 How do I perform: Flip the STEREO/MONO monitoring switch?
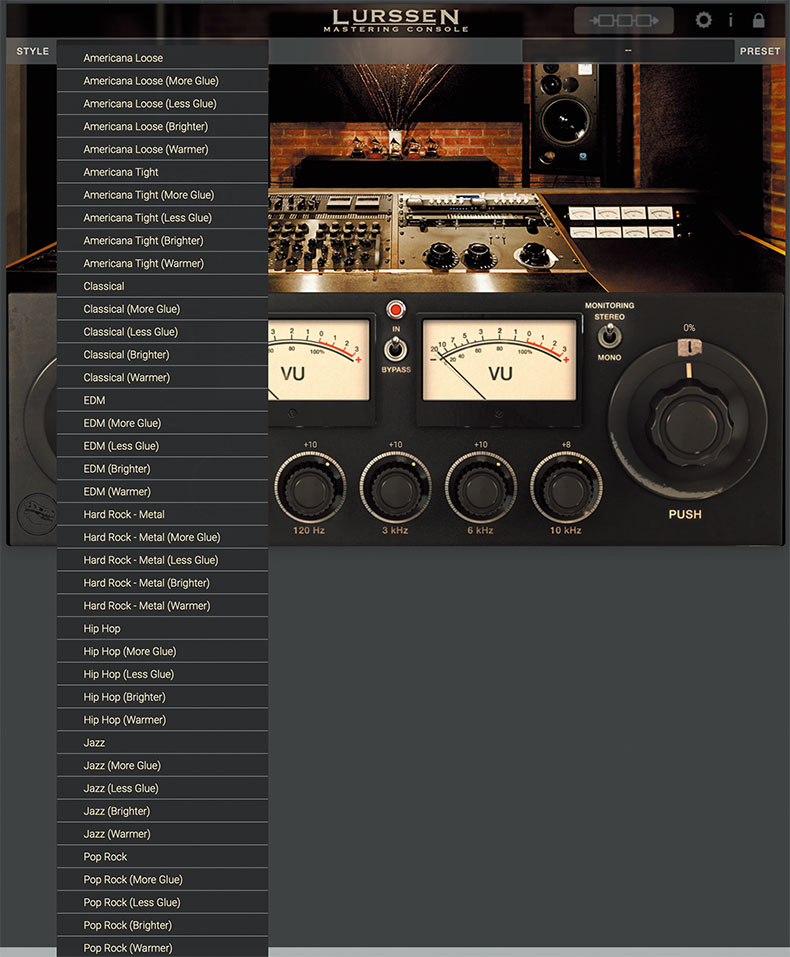609,336
